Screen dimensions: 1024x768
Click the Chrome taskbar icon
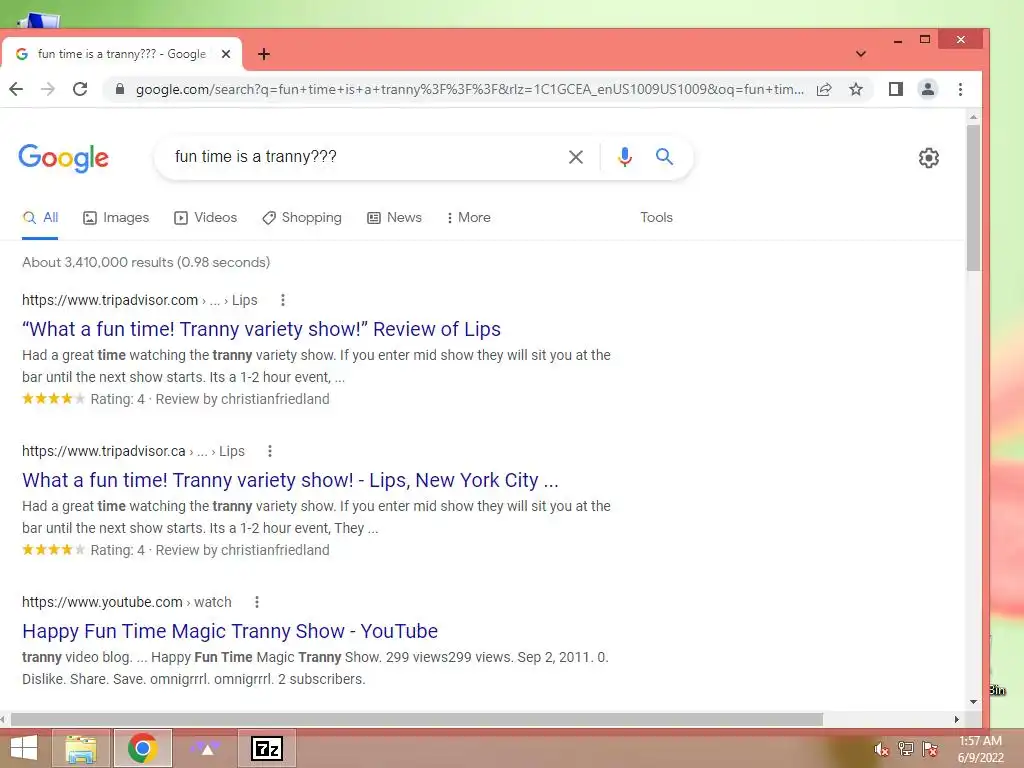tap(142, 748)
